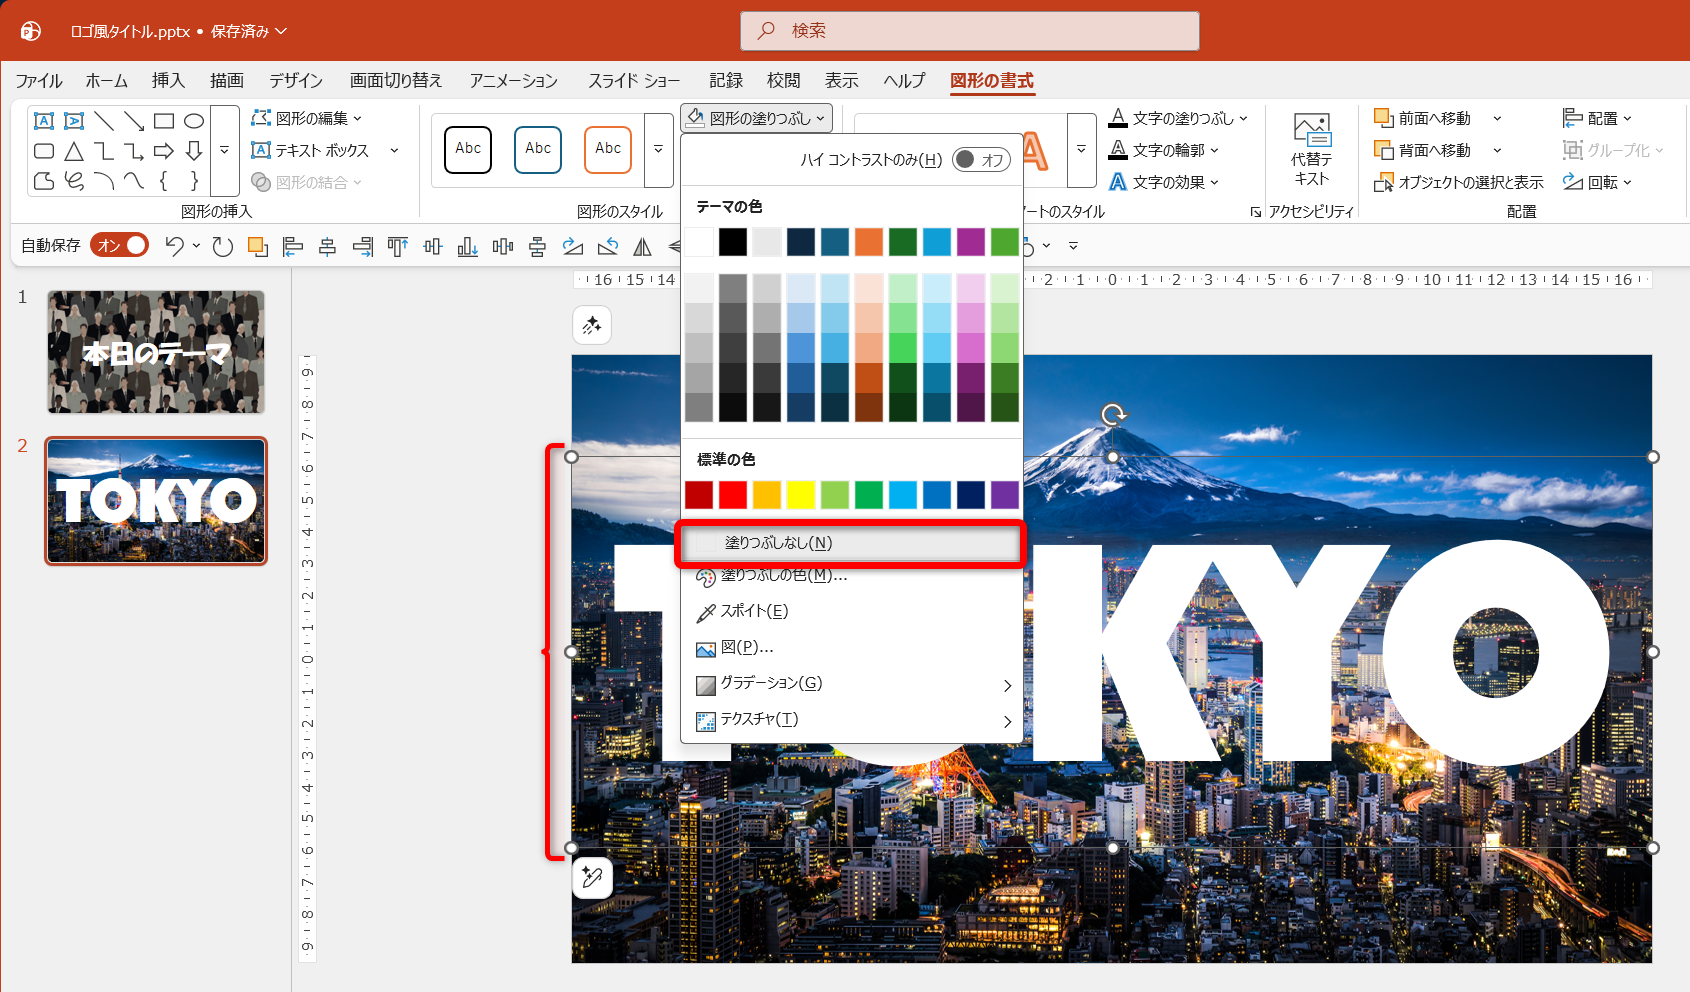Open the 代替テキスト alt text tool

1311,150
